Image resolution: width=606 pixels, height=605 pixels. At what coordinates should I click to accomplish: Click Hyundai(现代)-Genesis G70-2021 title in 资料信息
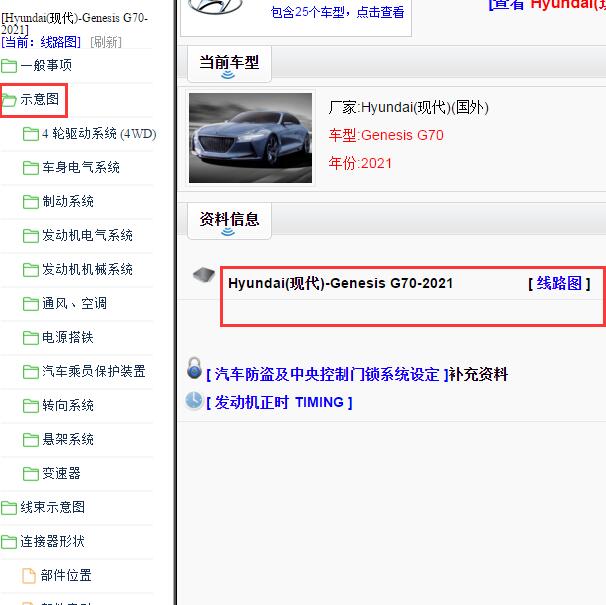click(x=340, y=283)
